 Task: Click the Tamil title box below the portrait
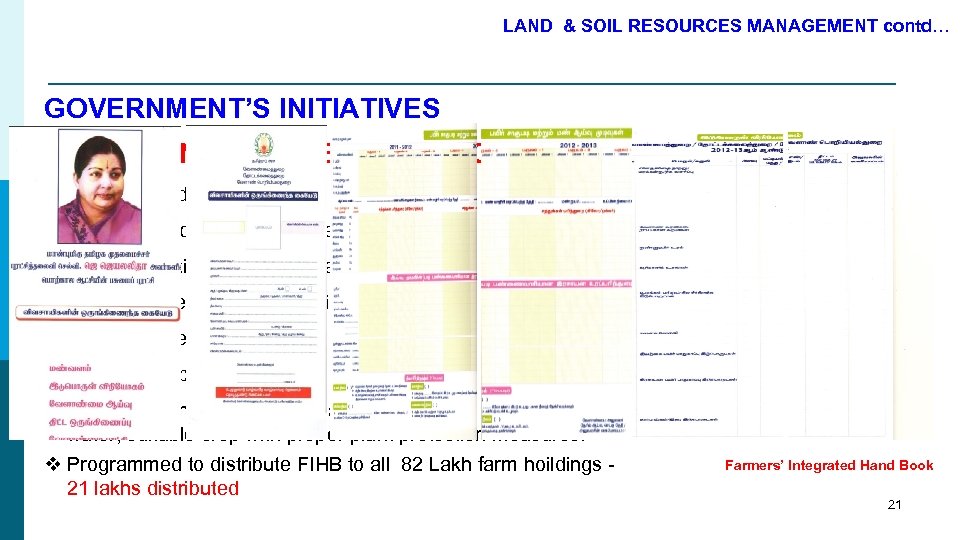98,313
